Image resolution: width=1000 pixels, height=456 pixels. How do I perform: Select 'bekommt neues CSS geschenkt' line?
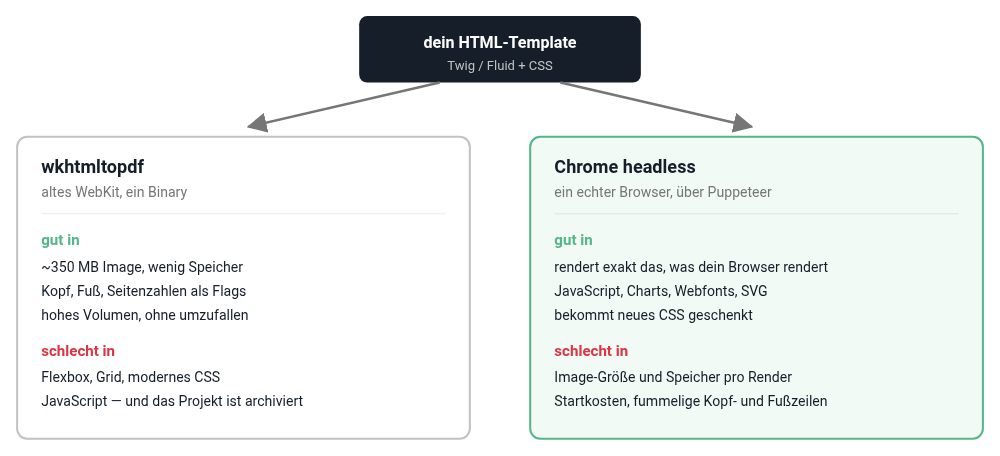[x=653, y=315]
